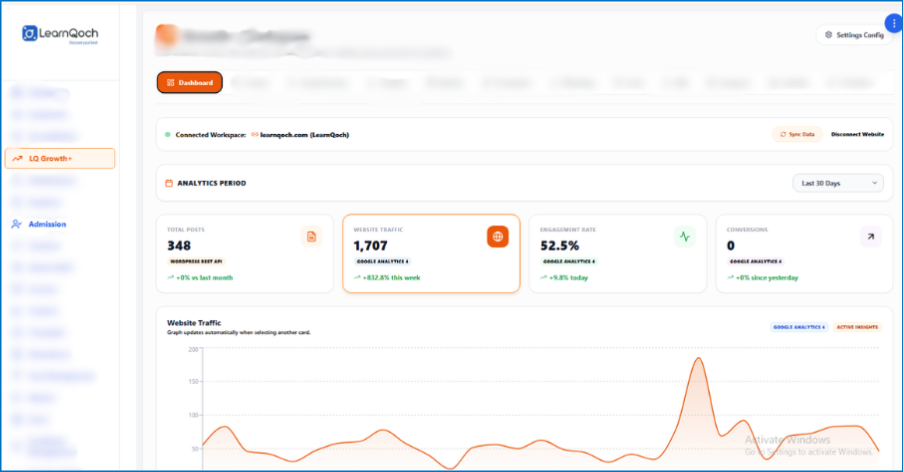Click the green connected status dot
Screen dimensions: 904x472
click(x=168, y=135)
